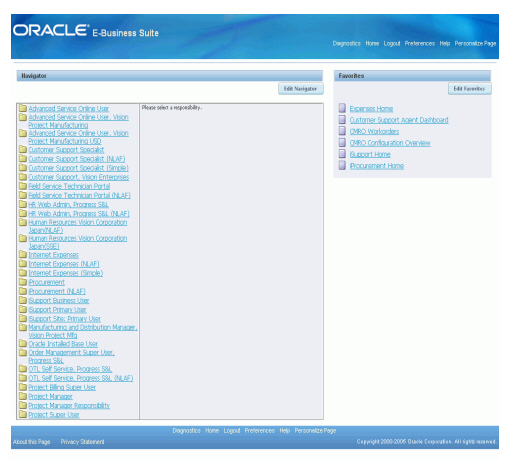Click Personalize Page link in the footer
512x462 pixels.
coord(315,431)
